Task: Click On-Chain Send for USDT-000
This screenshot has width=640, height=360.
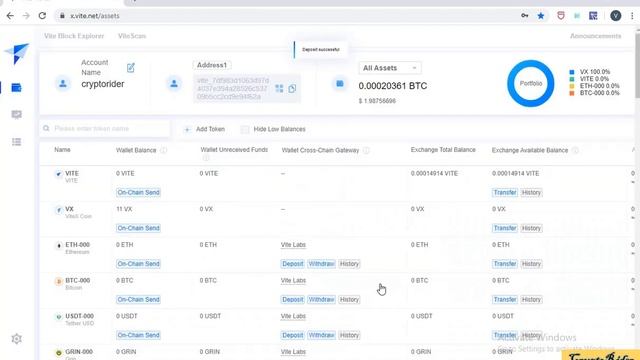Action: click(138, 335)
